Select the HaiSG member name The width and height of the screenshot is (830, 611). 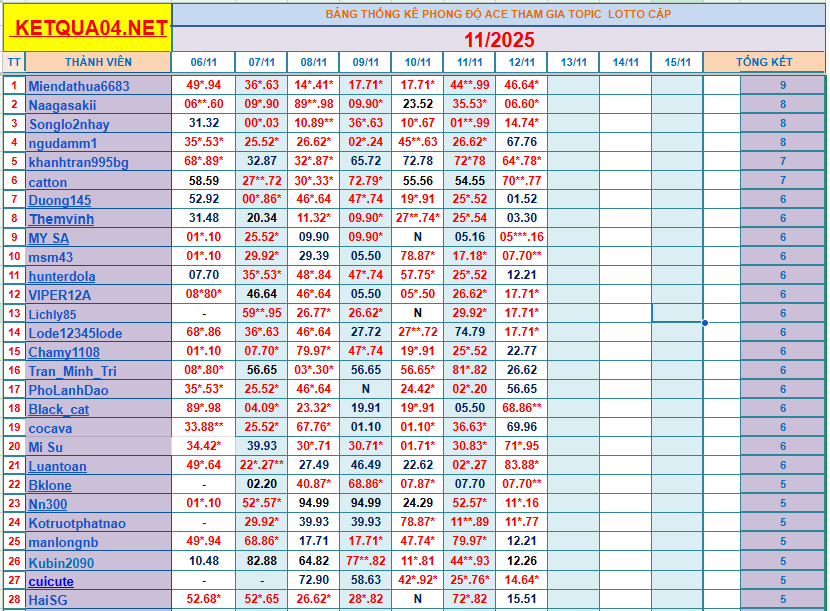click(x=48, y=600)
